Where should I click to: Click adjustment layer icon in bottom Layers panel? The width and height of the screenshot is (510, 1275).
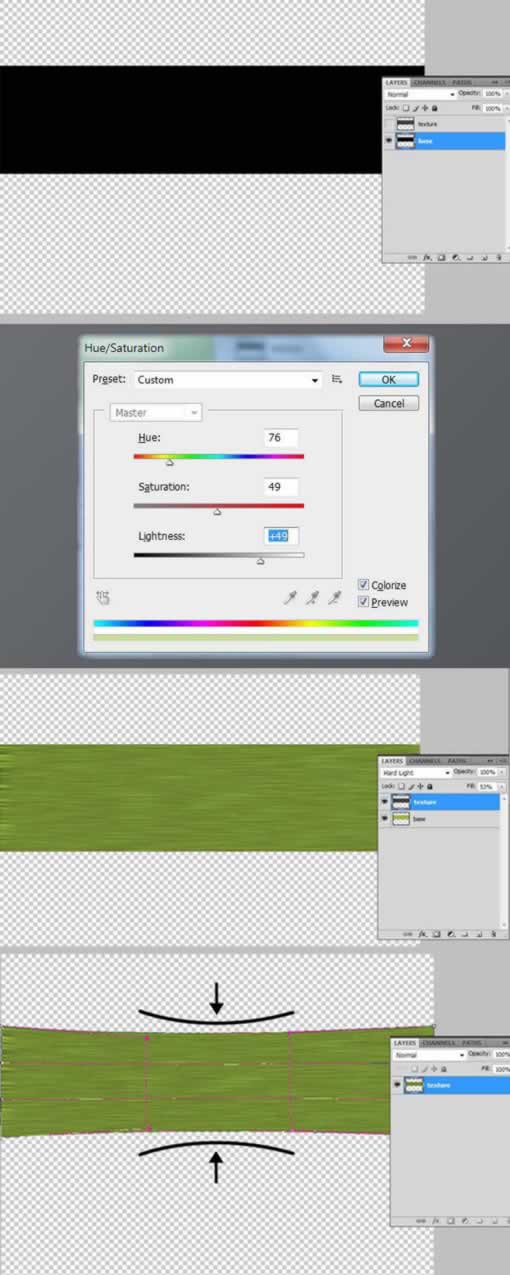(465, 1220)
